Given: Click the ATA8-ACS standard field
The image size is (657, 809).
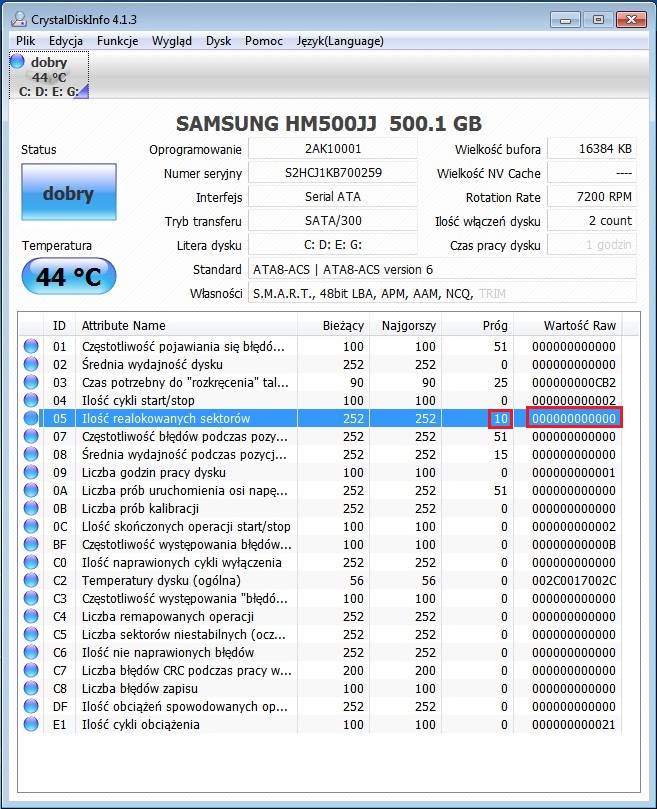Looking at the screenshot, I should coord(442,269).
